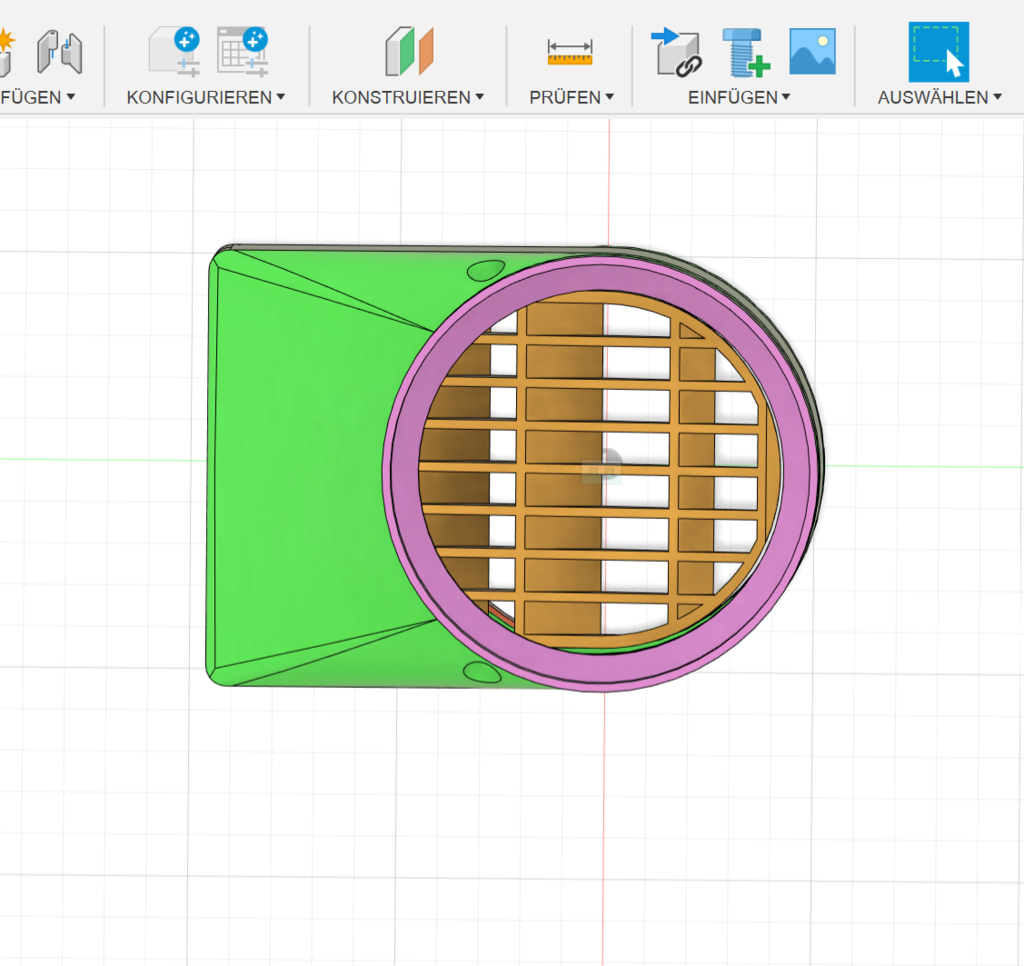Click the insert image canvas icon
The image size is (1024, 966).
point(812,51)
